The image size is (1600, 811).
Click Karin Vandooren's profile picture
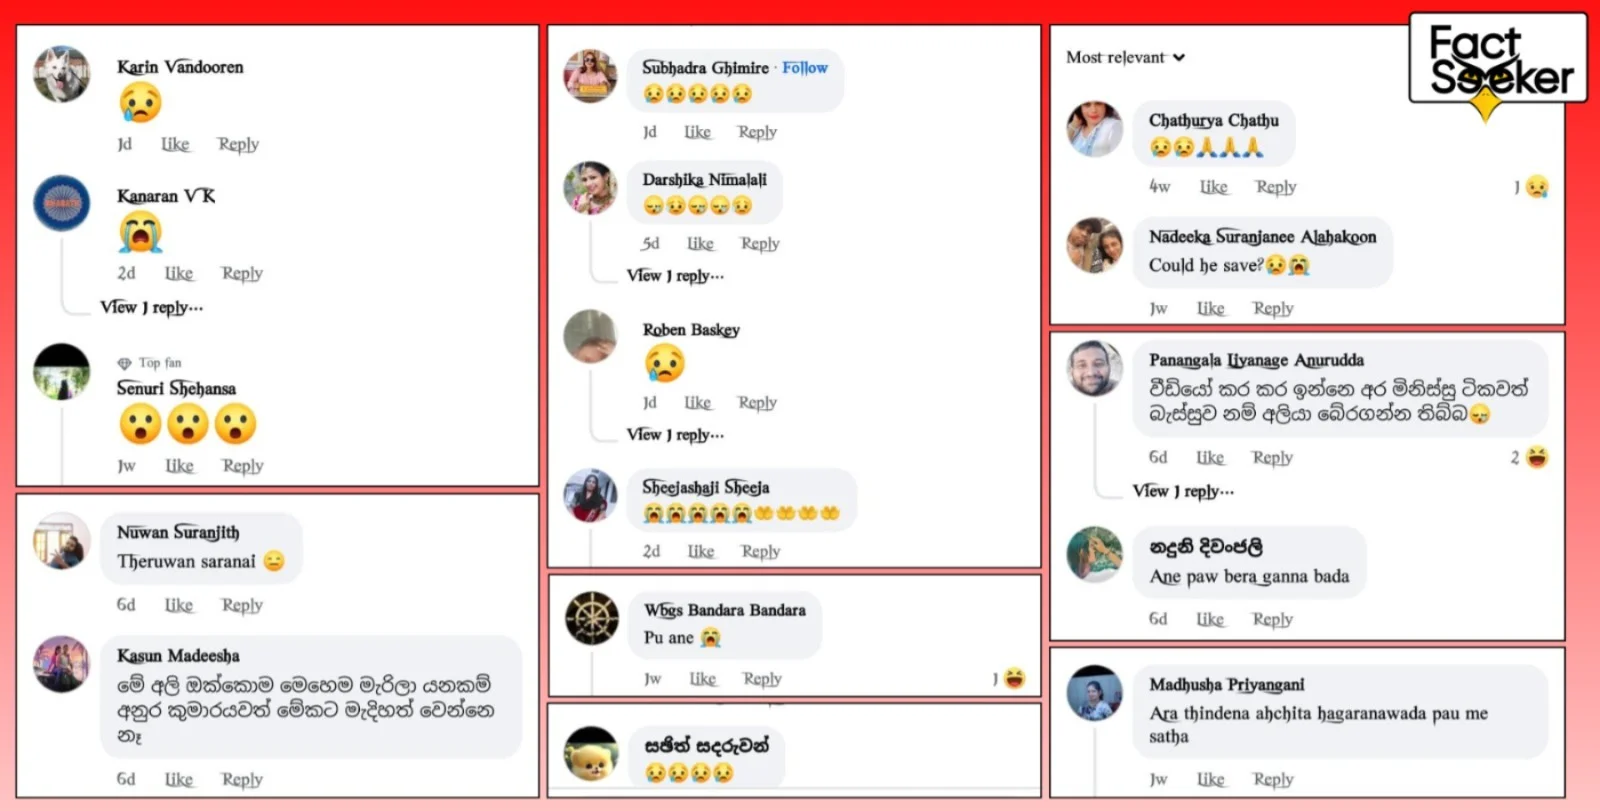point(61,74)
